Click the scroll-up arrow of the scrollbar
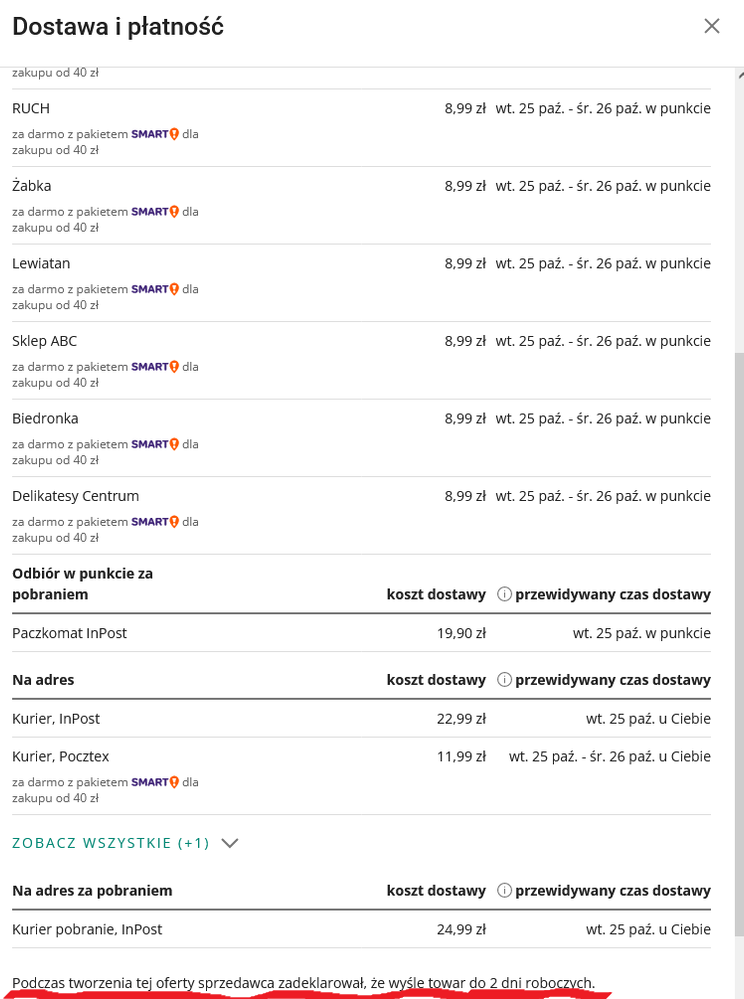The width and height of the screenshot is (744, 999). [739, 76]
